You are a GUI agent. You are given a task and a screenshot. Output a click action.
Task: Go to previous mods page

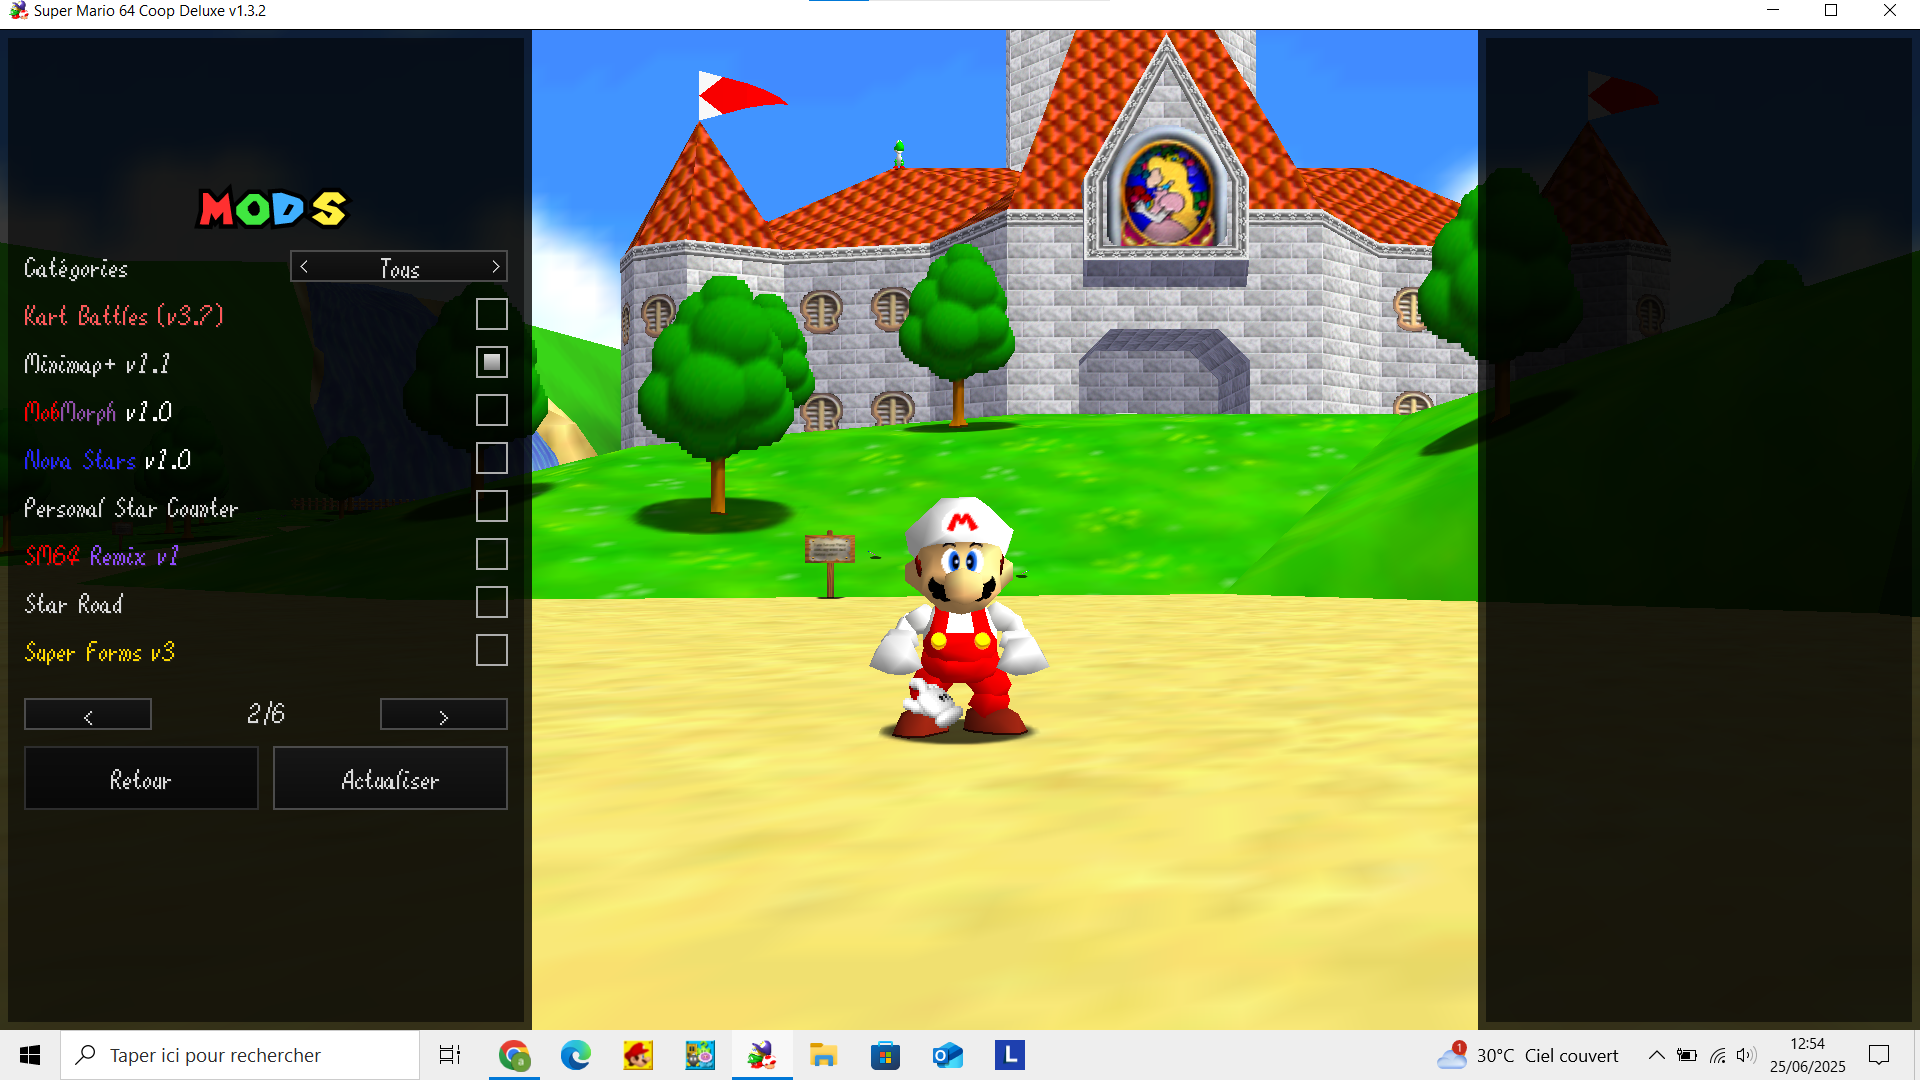point(88,715)
